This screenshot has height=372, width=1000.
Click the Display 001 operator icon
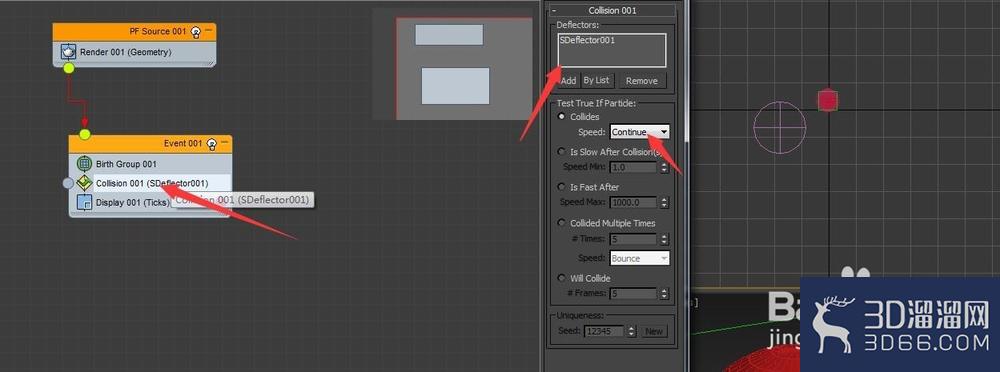point(84,202)
